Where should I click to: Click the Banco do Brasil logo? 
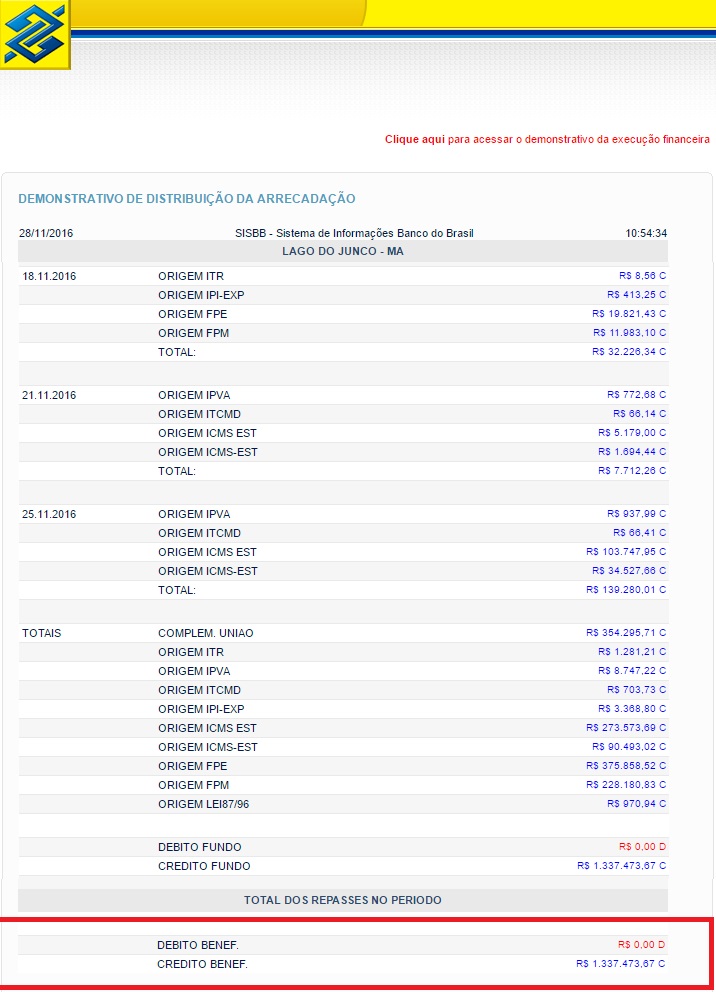pos(35,35)
